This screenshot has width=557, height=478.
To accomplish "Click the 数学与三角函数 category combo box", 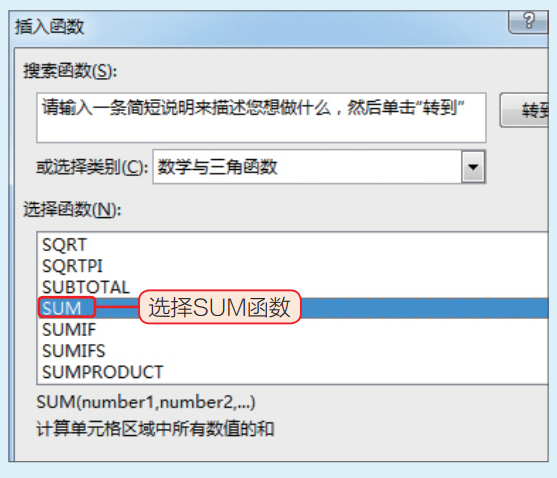I will pos(319,167).
